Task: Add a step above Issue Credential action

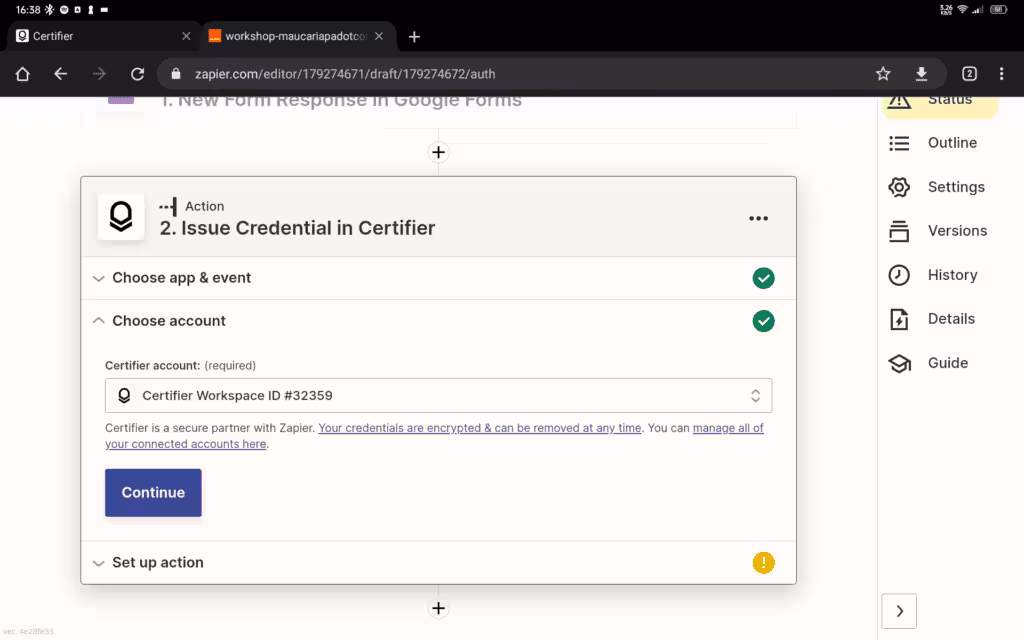Action: tap(438, 152)
